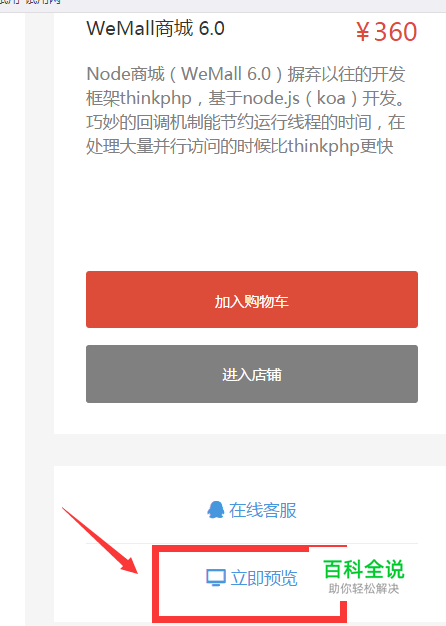The width and height of the screenshot is (446, 626).
Task: Open the shop with 进入店铺 button
Action: [252, 374]
